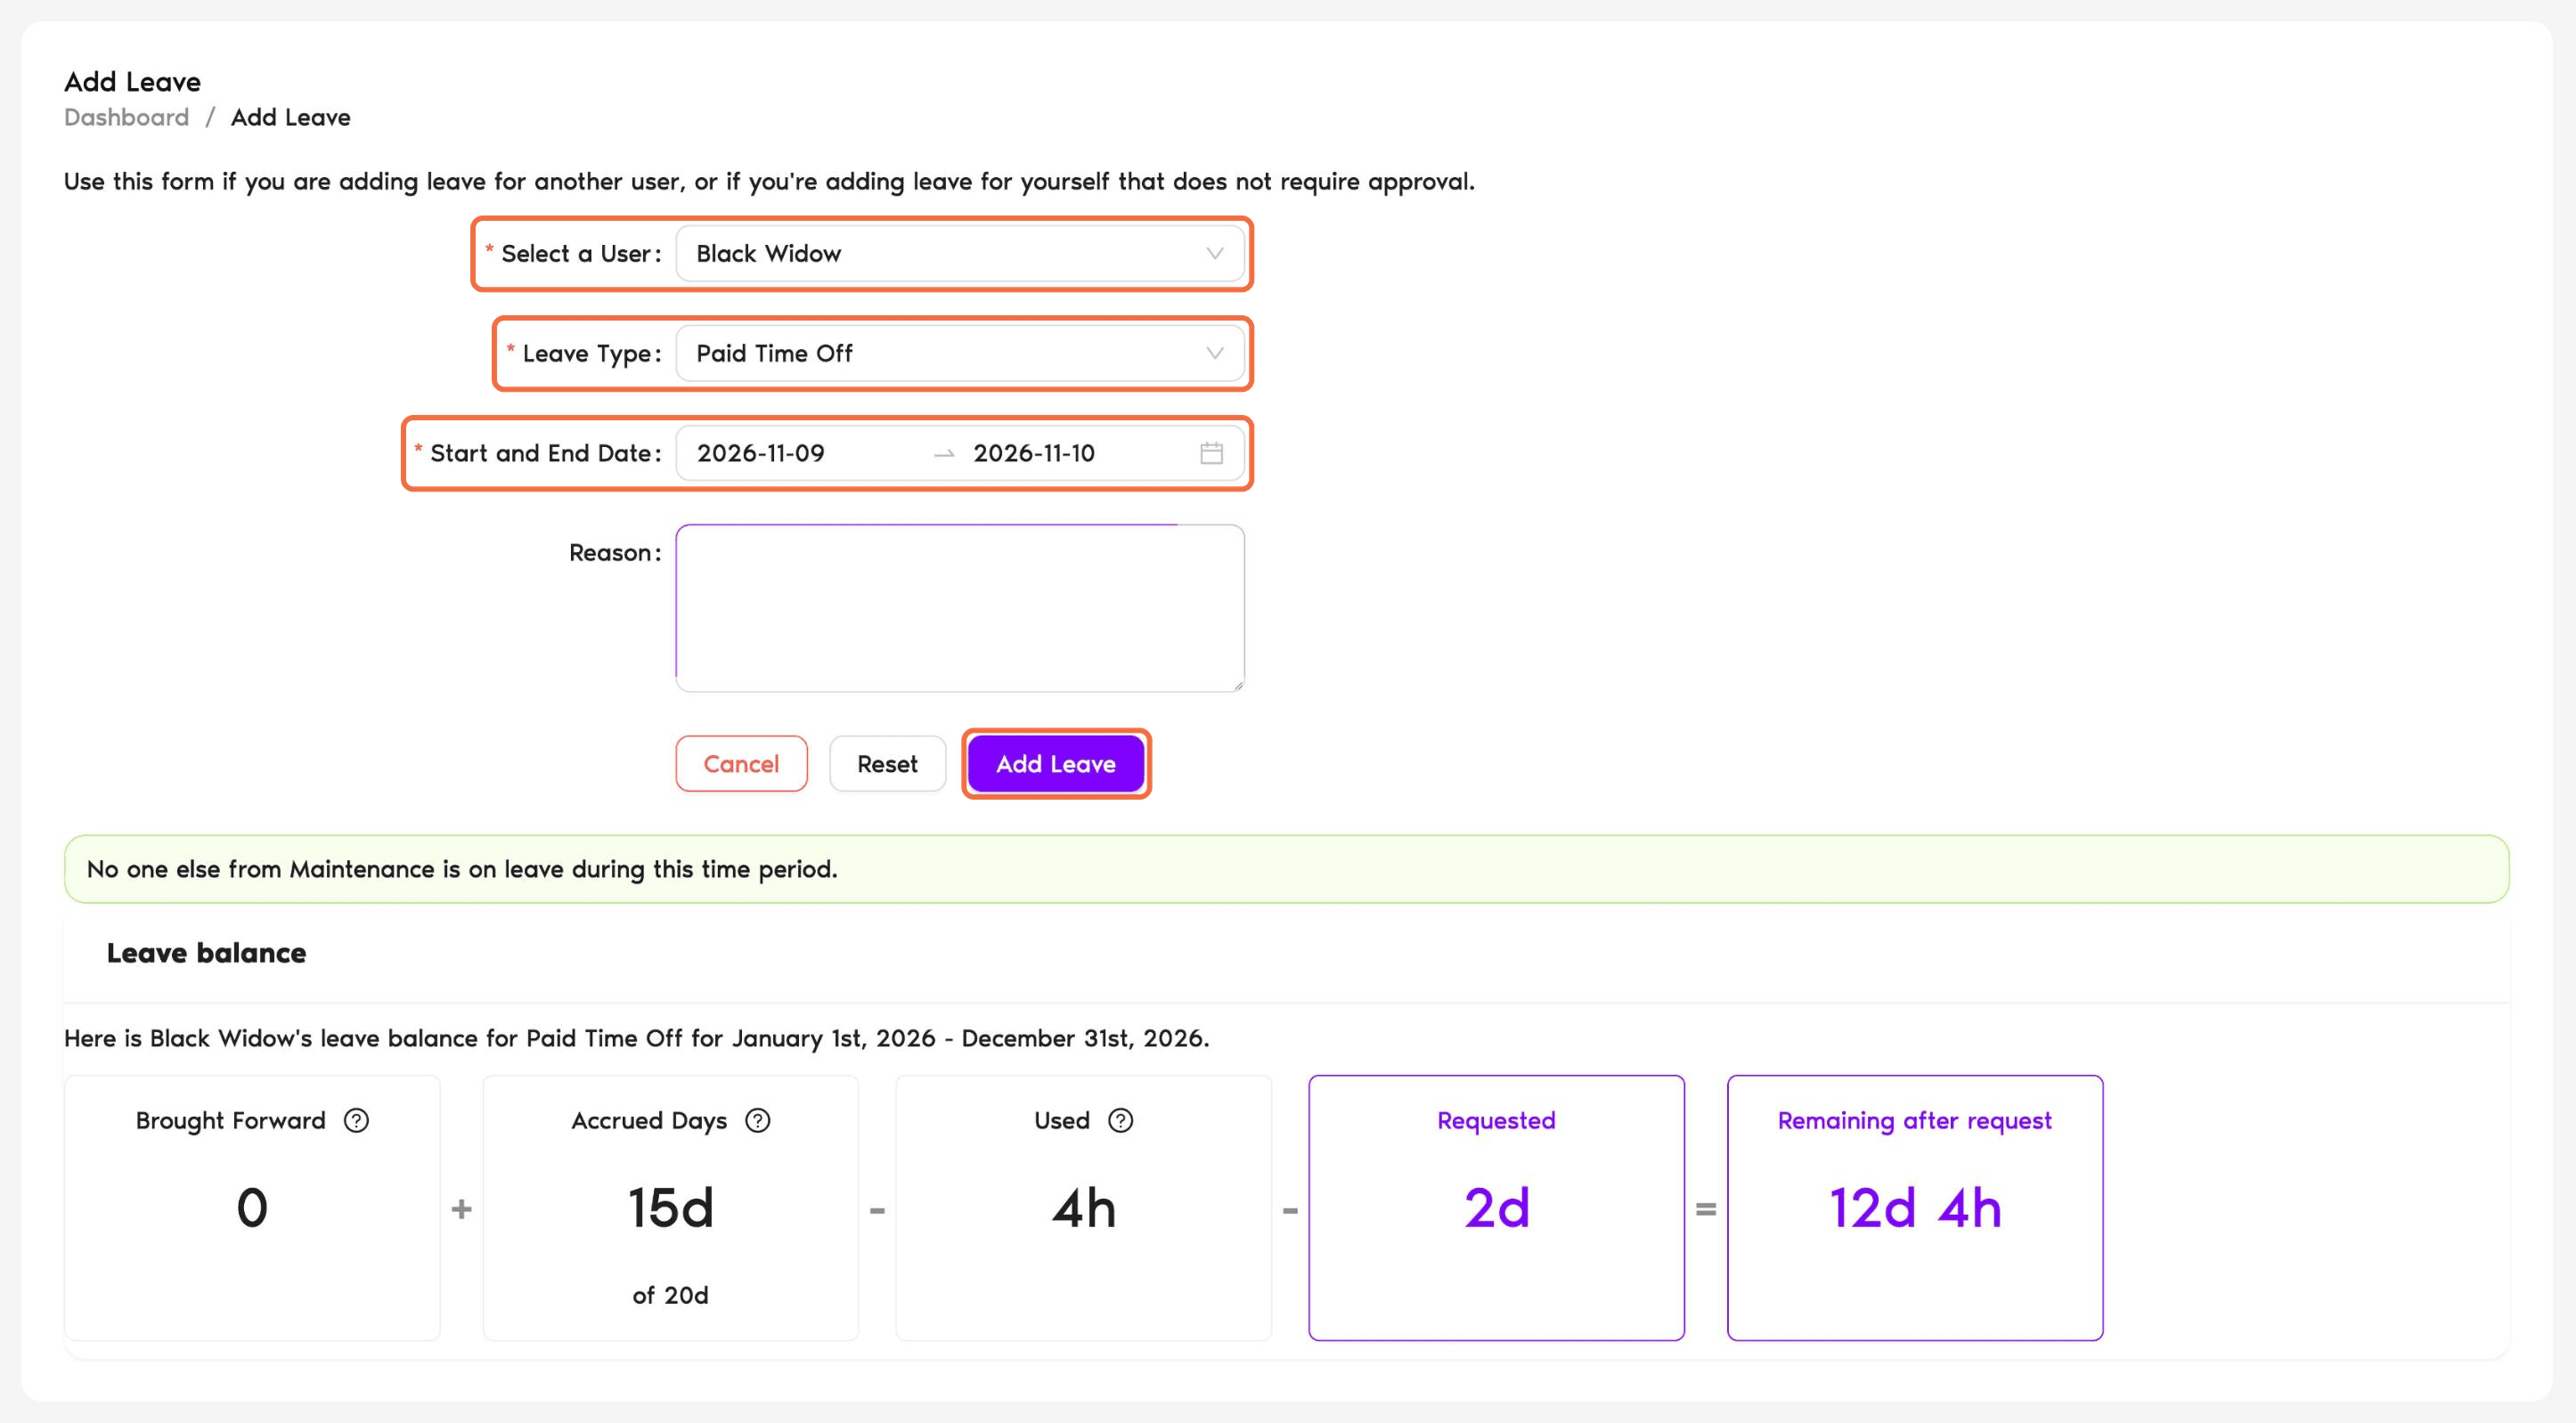Click the Accrued Days 15d value

pyautogui.click(x=670, y=1208)
